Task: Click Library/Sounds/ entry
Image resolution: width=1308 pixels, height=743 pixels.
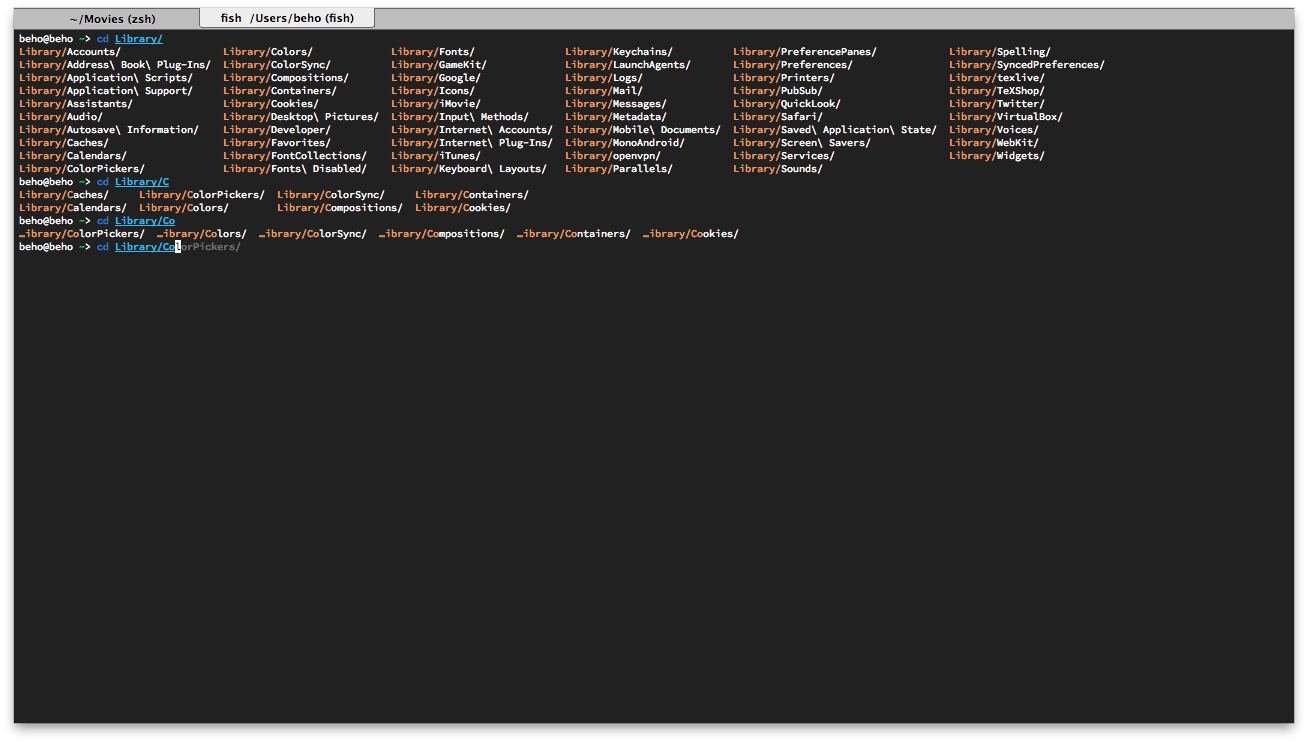Action: pyautogui.click(x=778, y=169)
